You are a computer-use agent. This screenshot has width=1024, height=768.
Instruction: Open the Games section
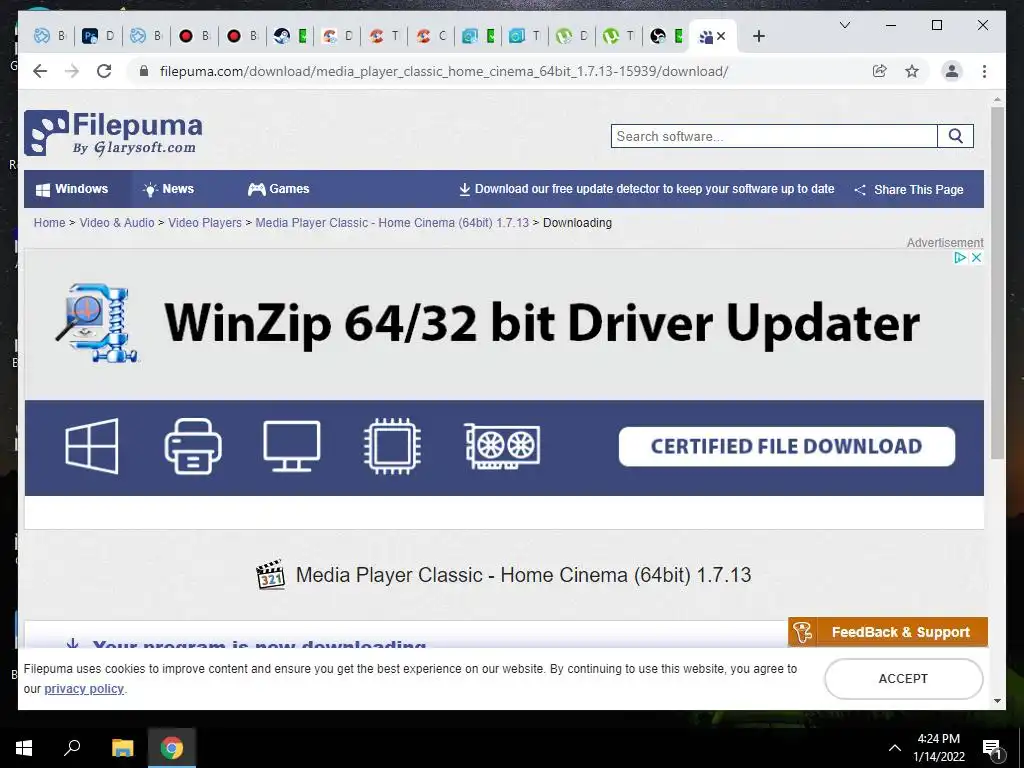pos(278,189)
